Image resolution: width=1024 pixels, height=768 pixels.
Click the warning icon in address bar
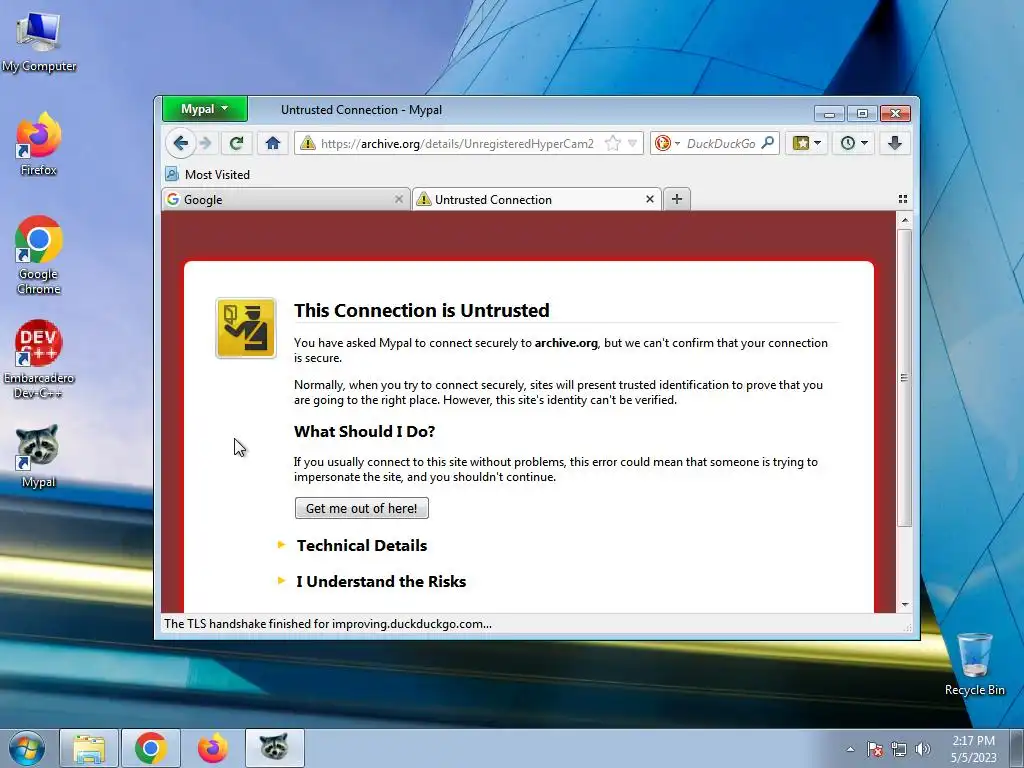(308, 143)
